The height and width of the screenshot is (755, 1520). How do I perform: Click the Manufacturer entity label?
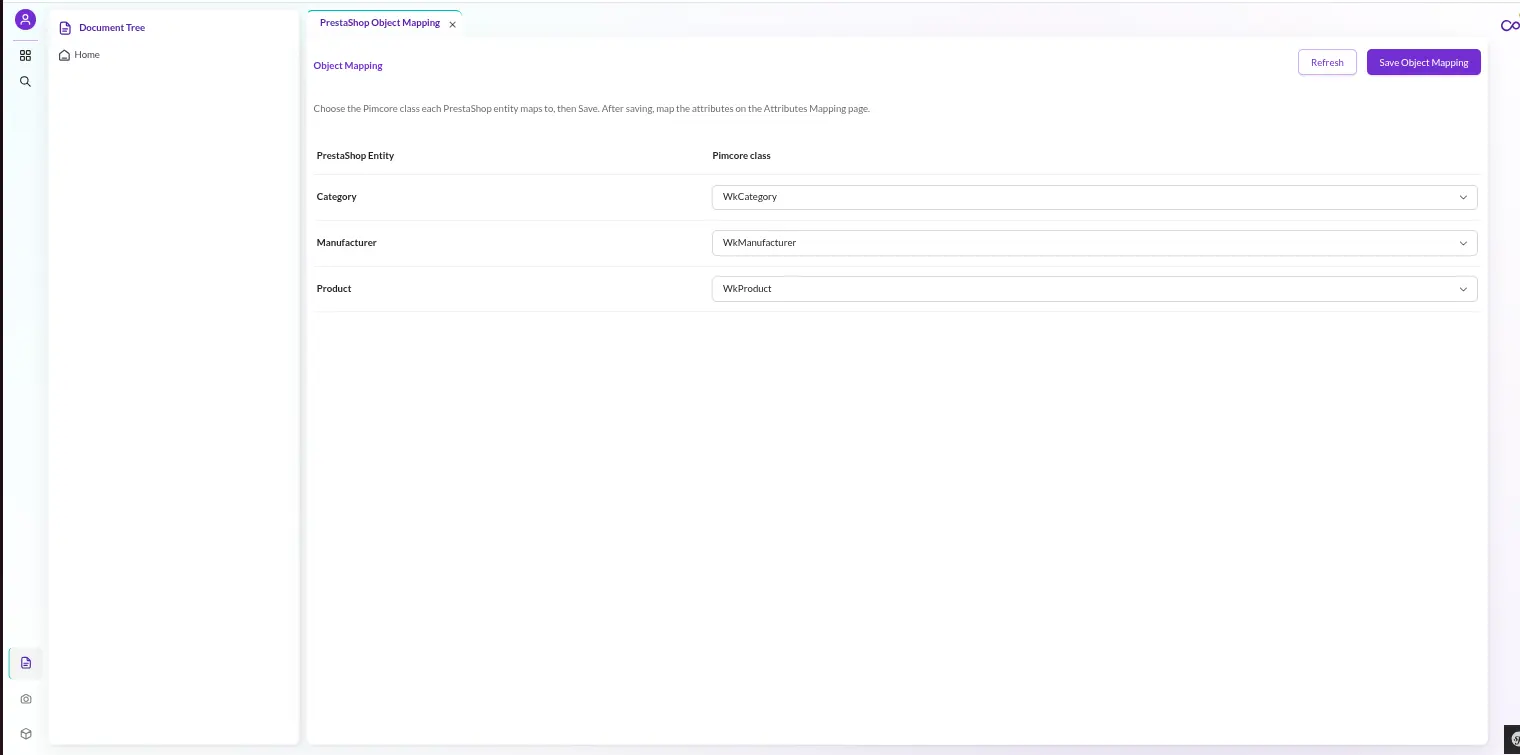(346, 243)
